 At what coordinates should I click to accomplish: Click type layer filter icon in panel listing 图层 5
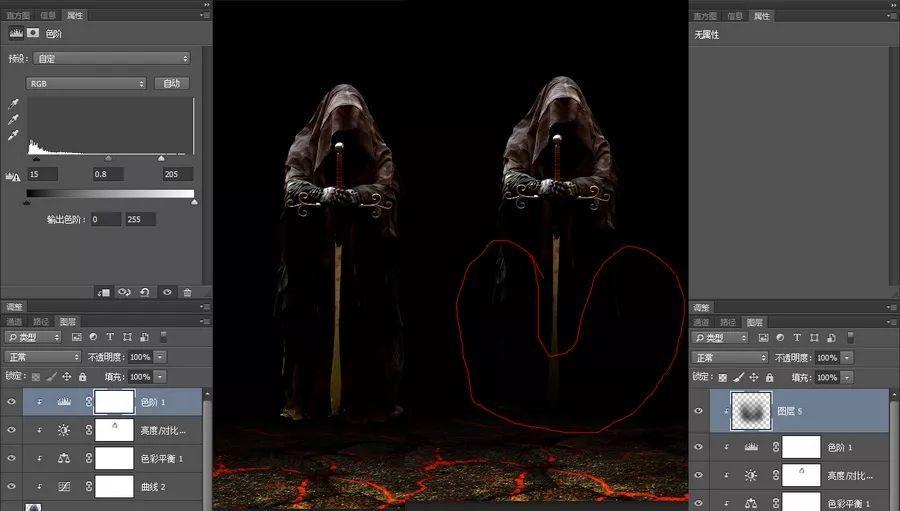tap(797, 338)
